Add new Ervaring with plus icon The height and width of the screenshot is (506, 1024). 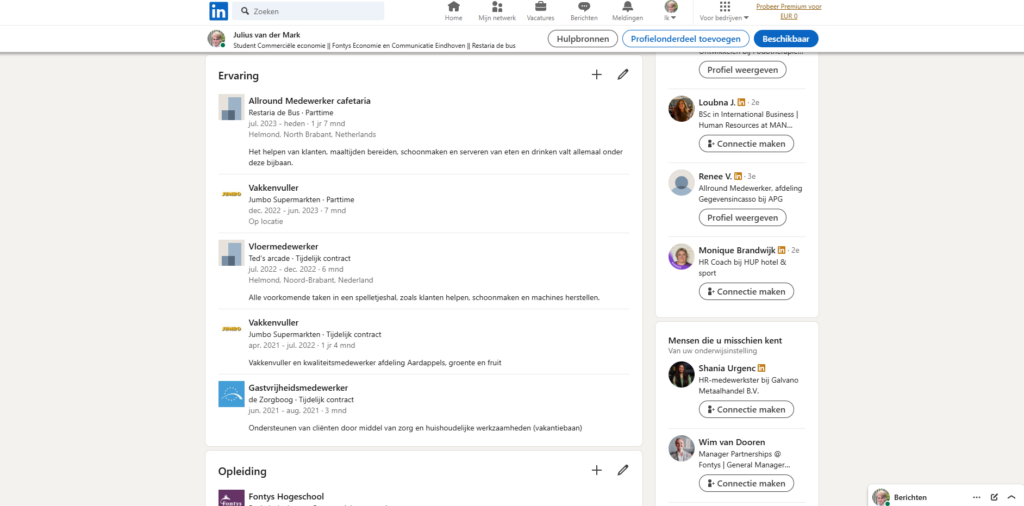pos(596,74)
